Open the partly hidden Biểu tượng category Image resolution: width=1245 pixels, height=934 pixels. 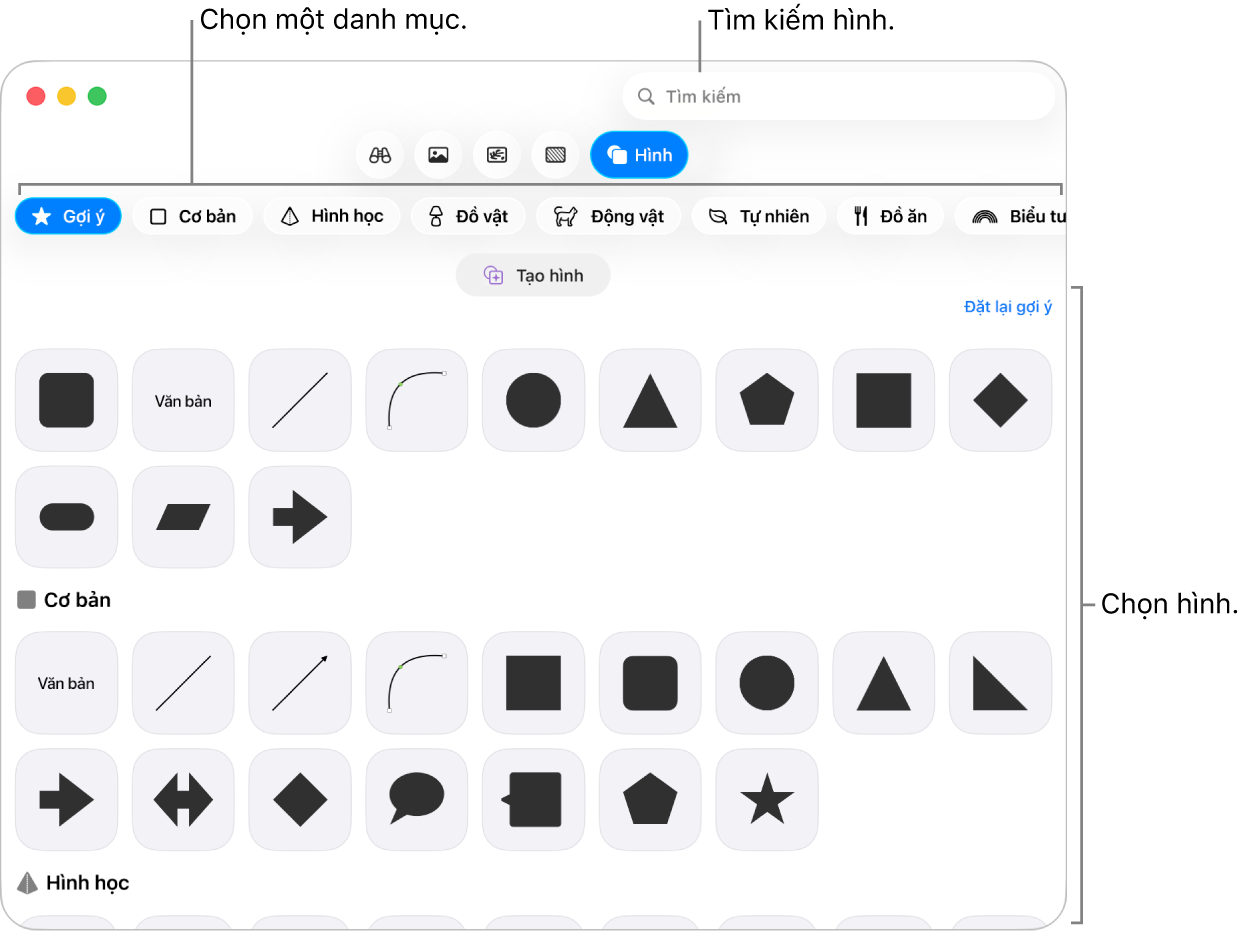point(1010,216)
